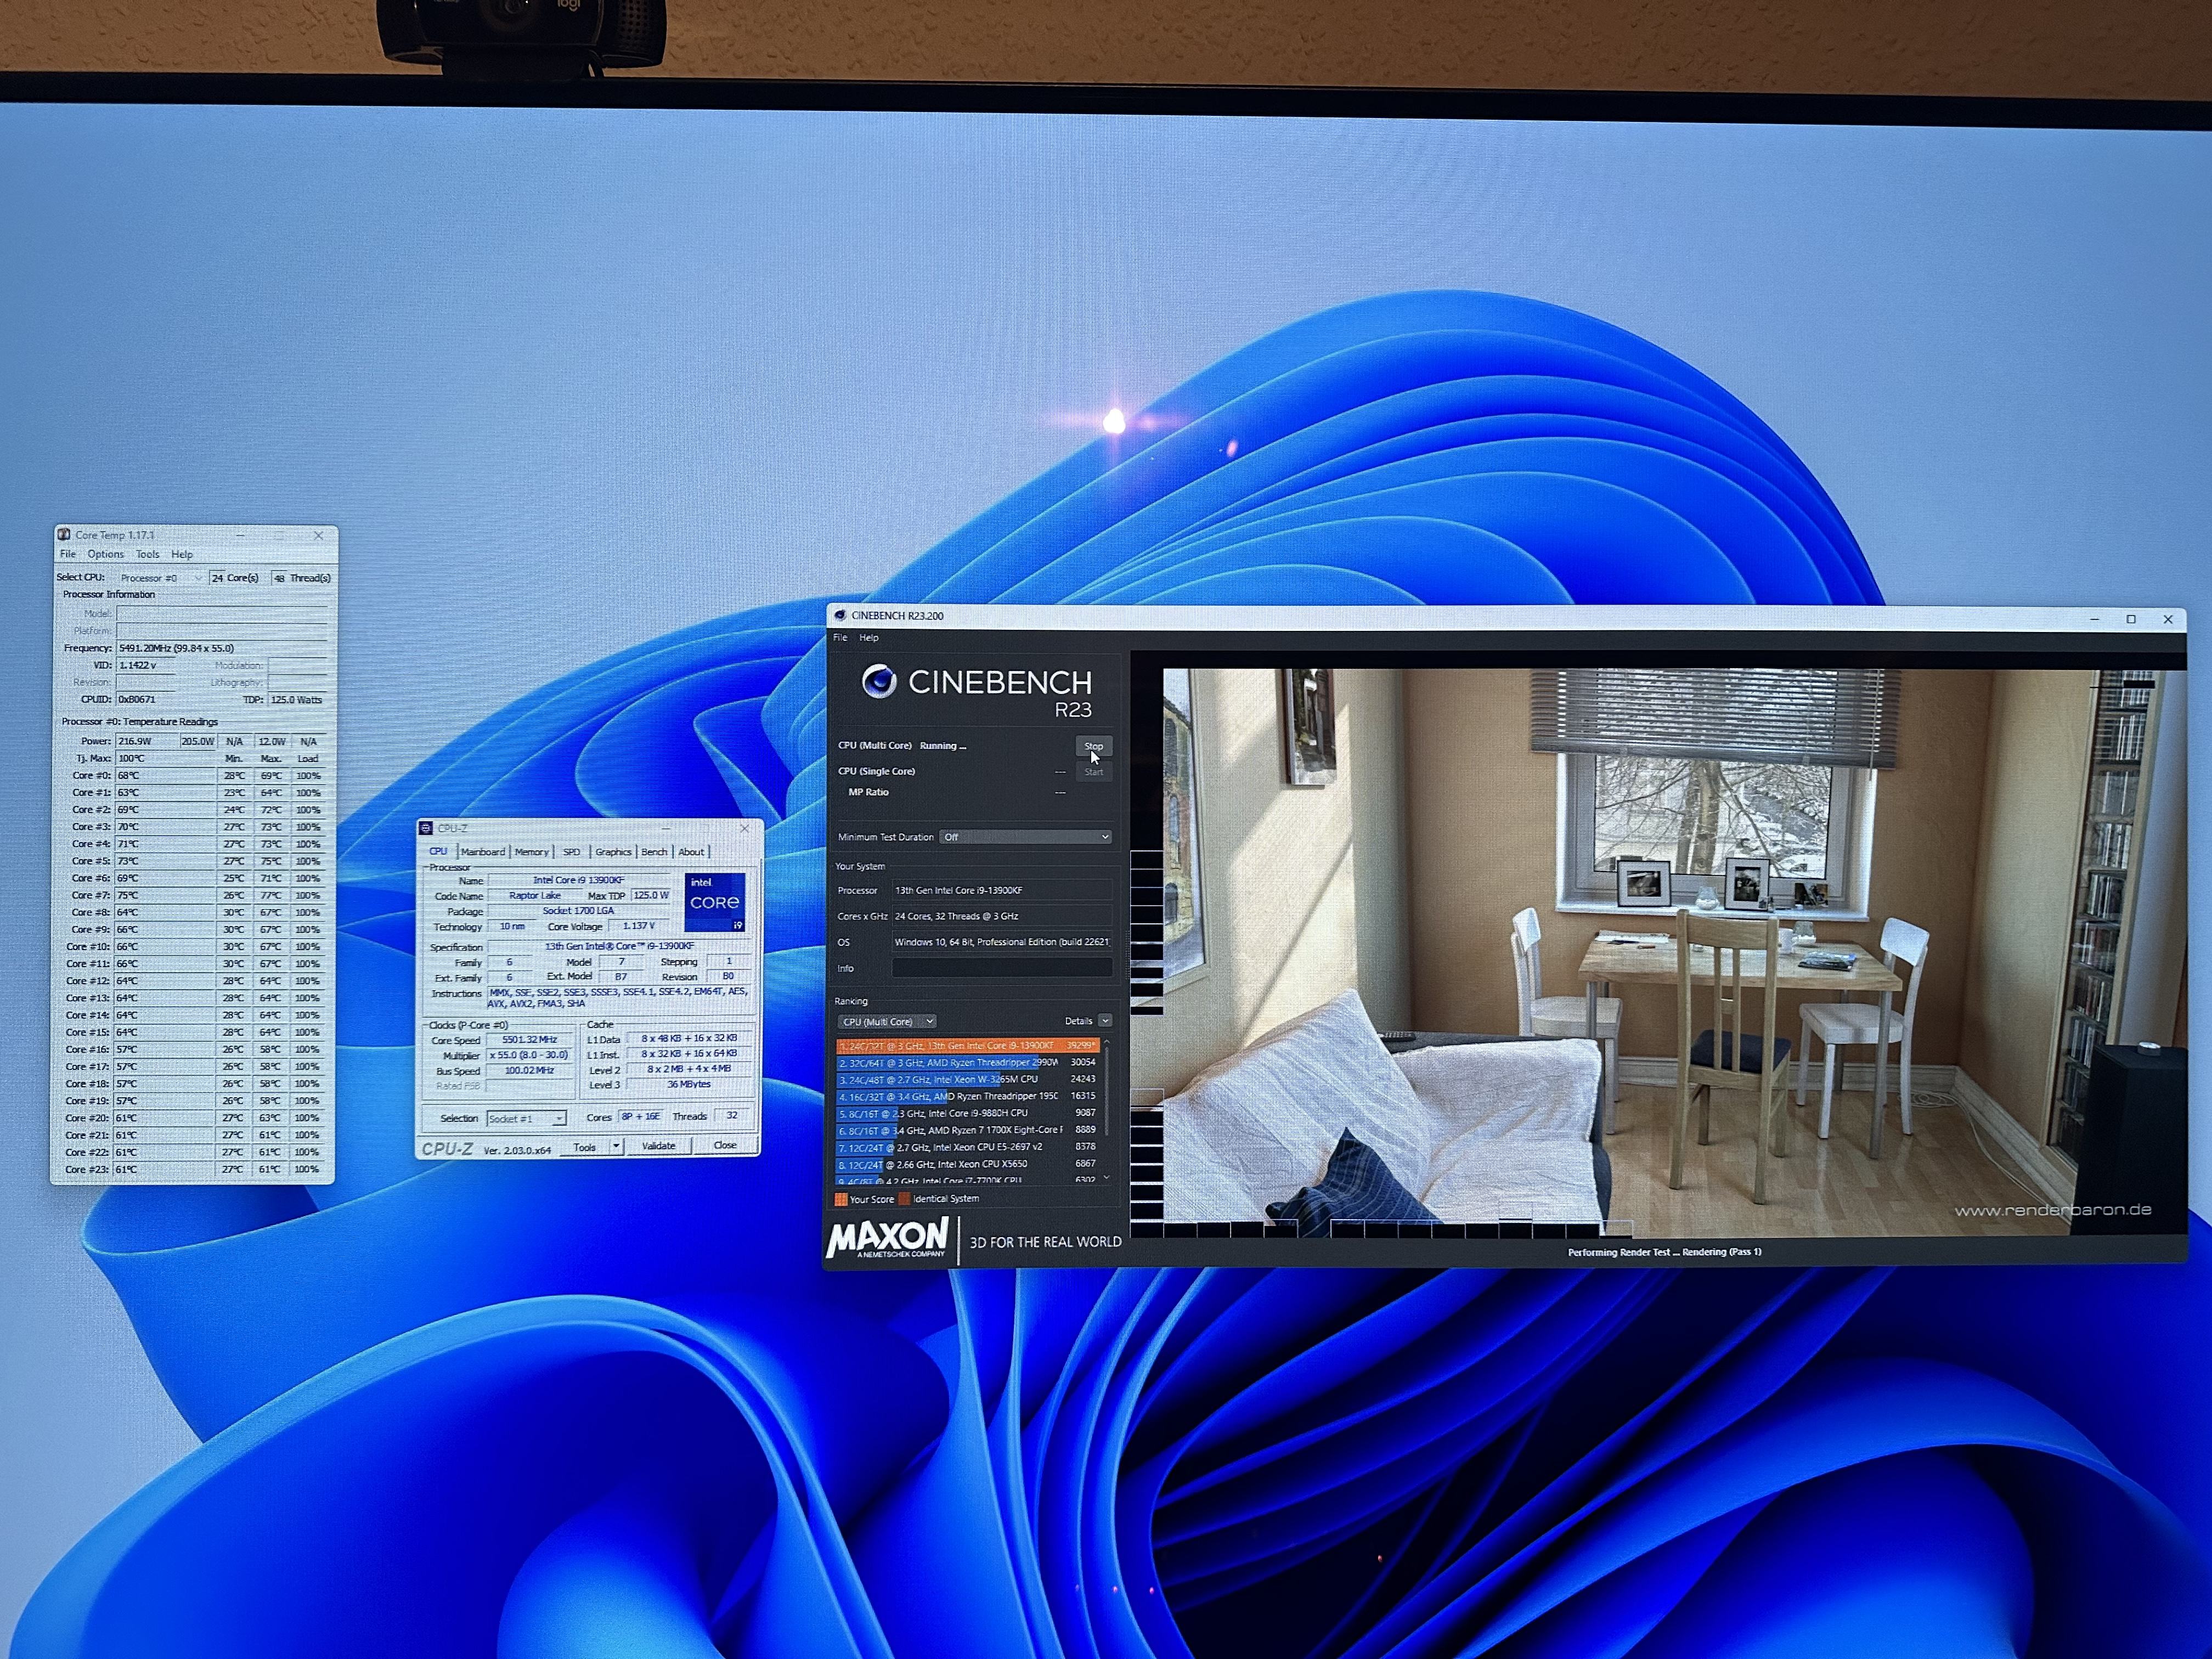Open Select CPU Processor #0 dropdown
Viewport: 2212px width, 1659px height.
(x=160, y=578)
